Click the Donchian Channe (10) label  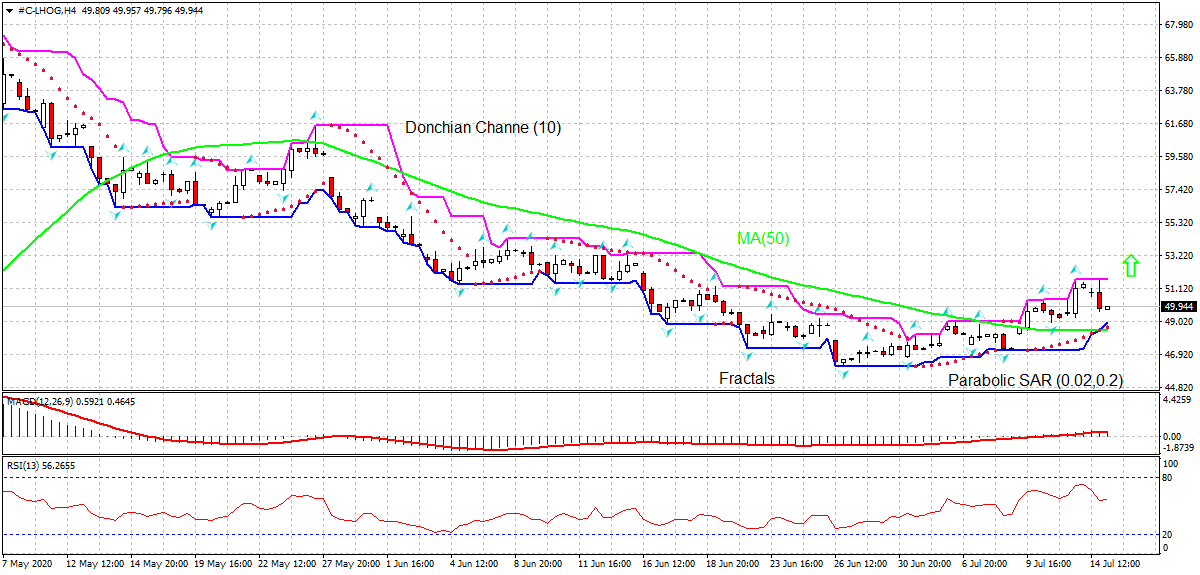click(x=483, y=127)
